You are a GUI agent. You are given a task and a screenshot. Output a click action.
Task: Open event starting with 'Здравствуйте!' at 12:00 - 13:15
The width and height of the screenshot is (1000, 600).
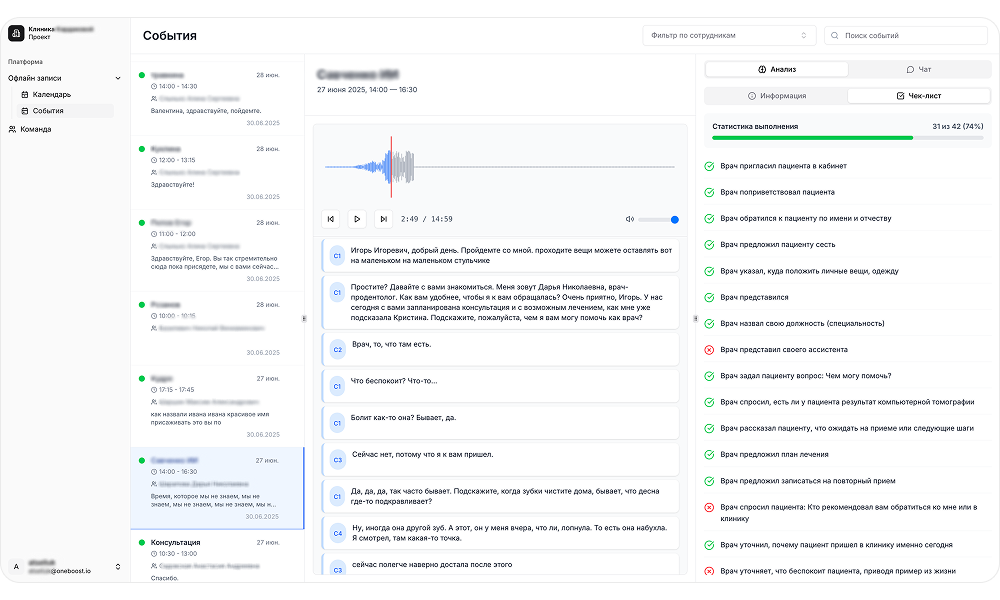(217, 173)
